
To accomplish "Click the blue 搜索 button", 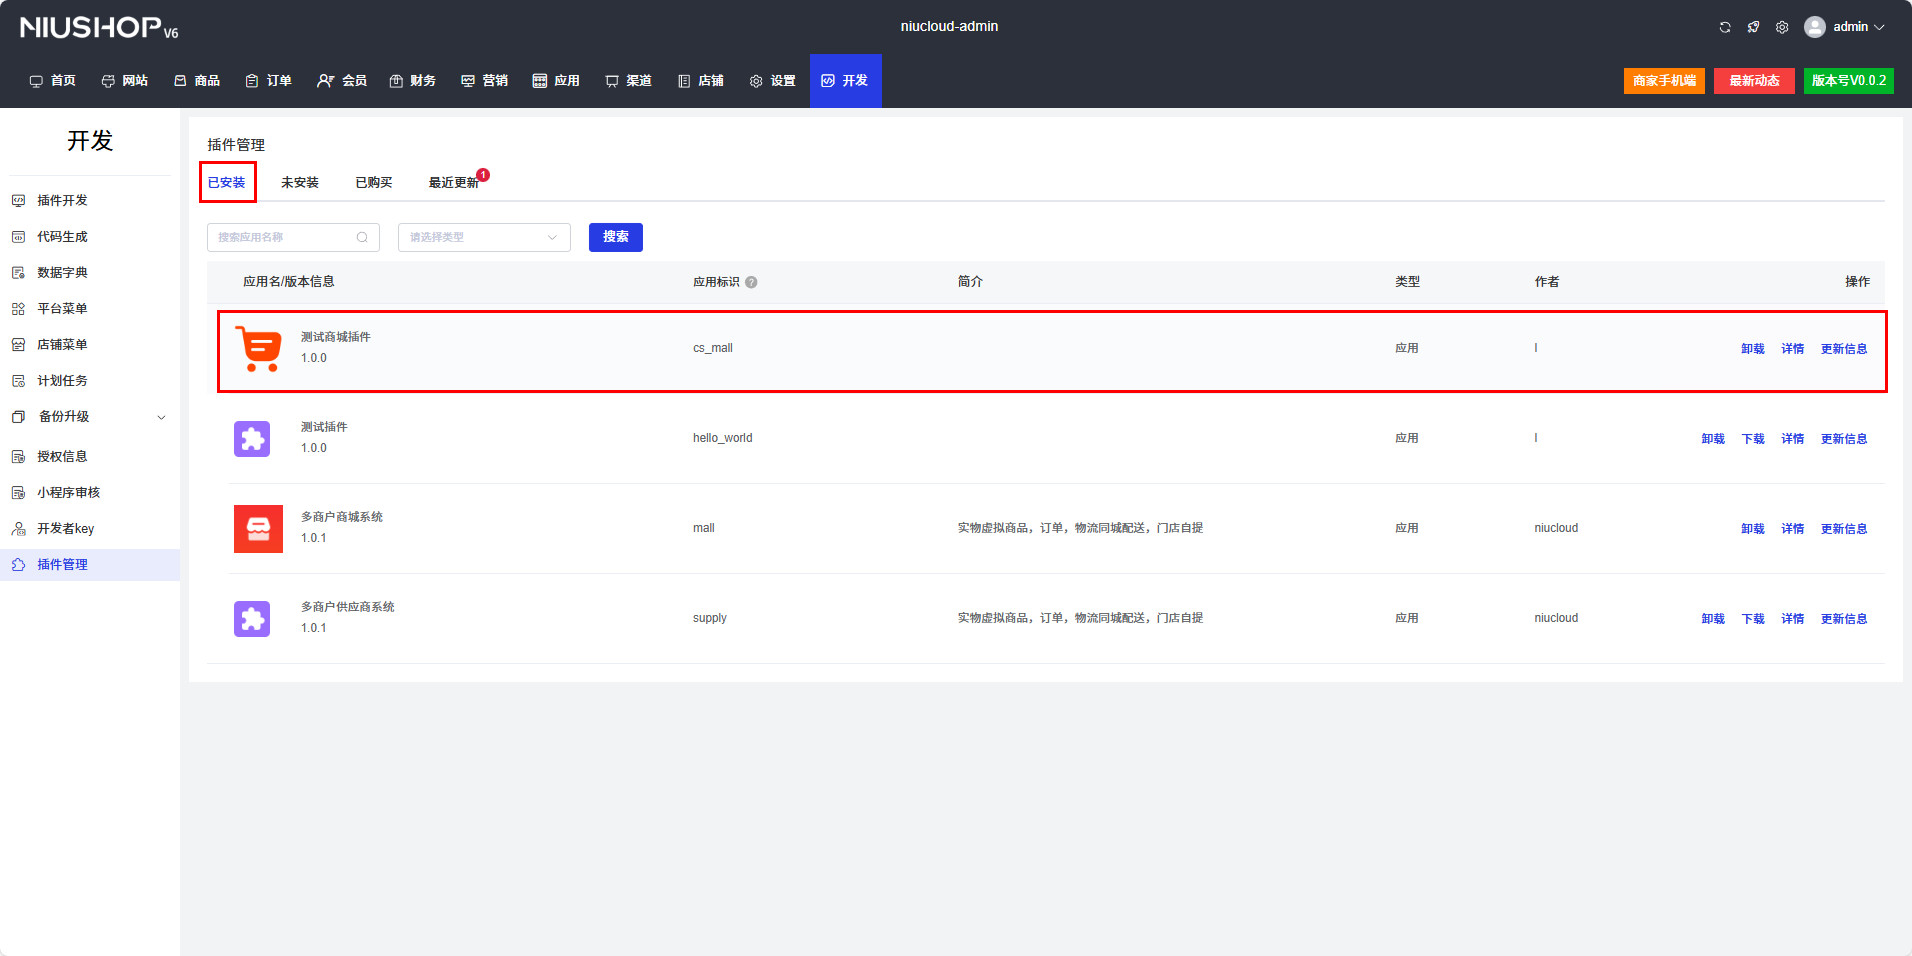I will tap(615, 237).
